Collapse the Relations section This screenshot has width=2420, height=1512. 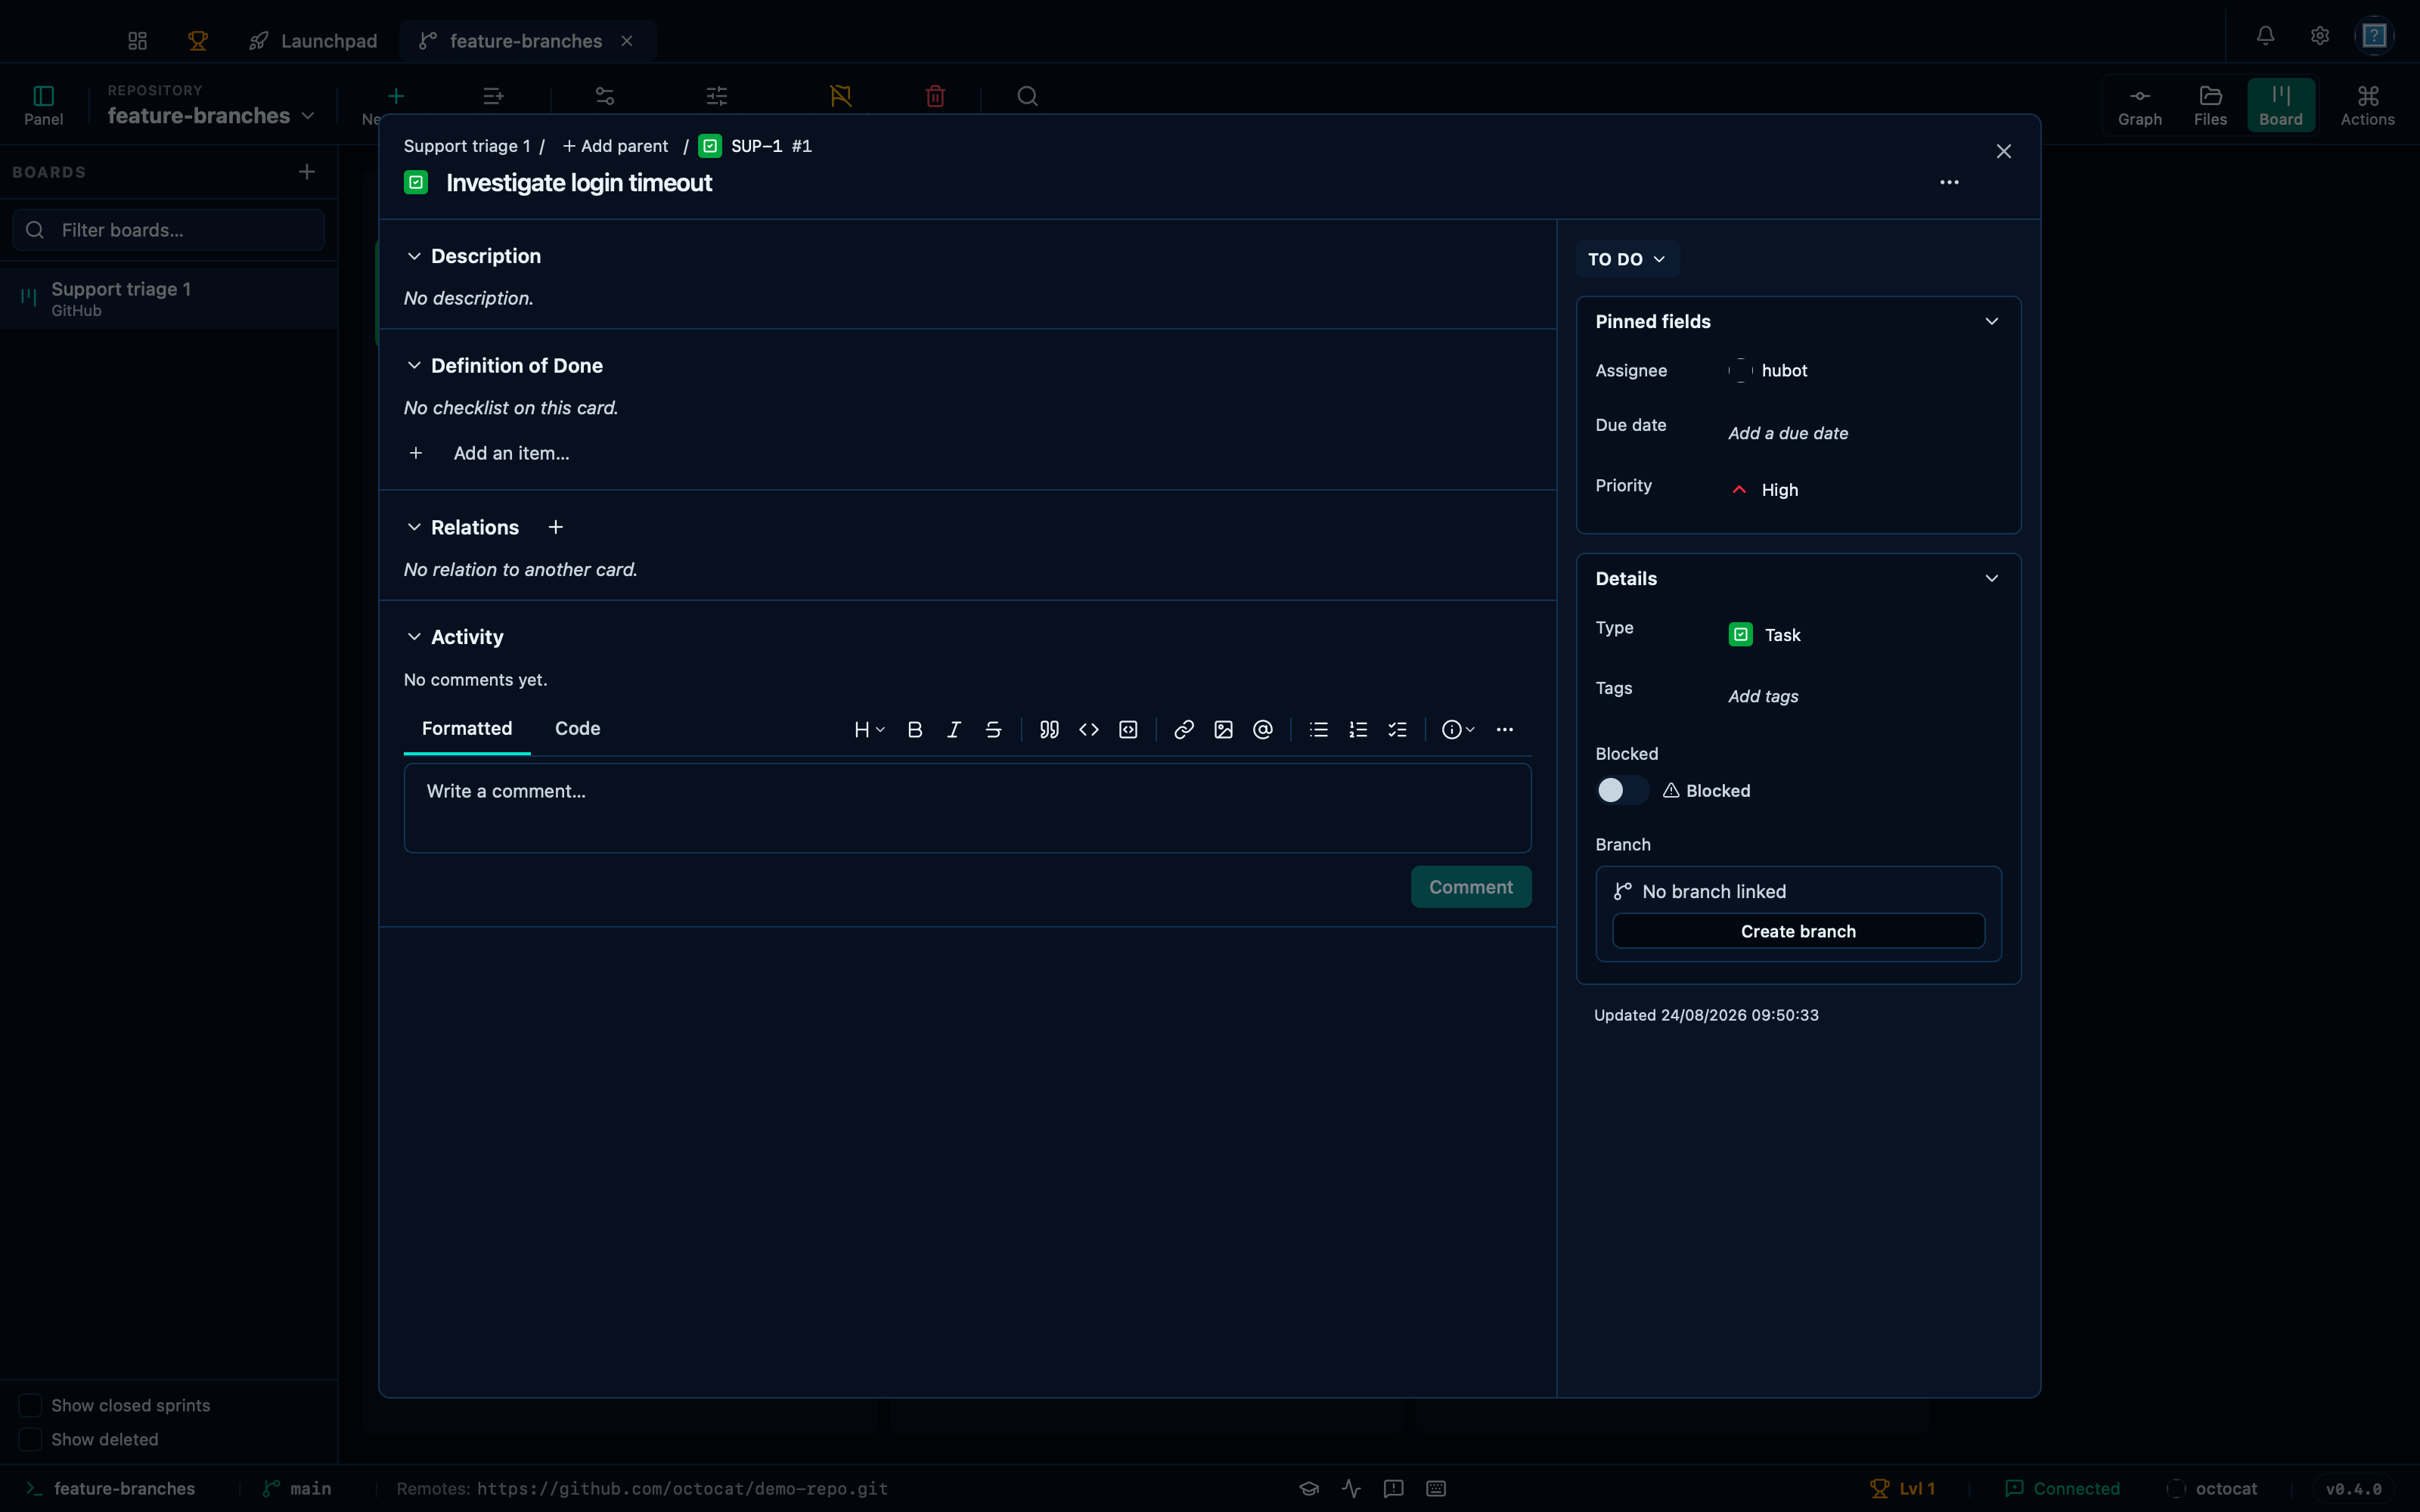click(414, 527)
